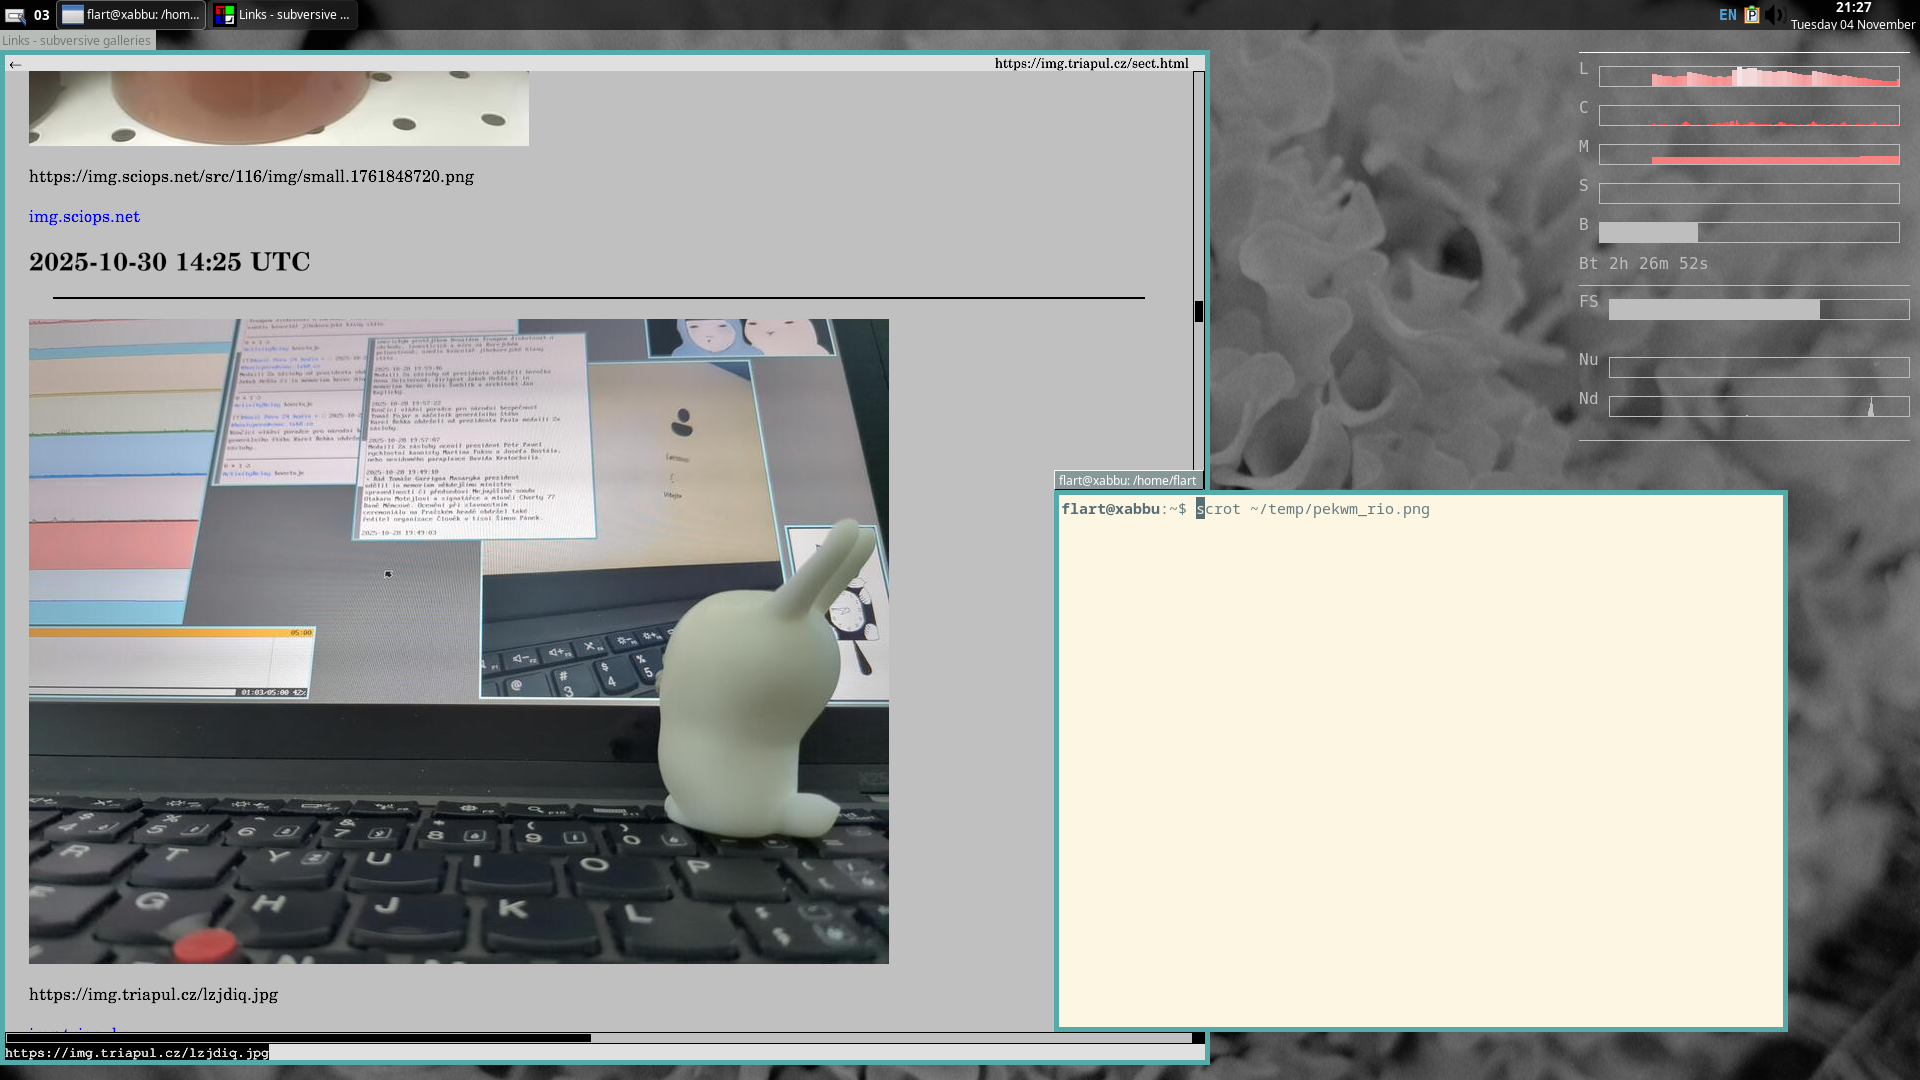Click the vertical scrollbar thumb in Links
Screen dimensions: 1920x1080
click(x=1198, y=311)
